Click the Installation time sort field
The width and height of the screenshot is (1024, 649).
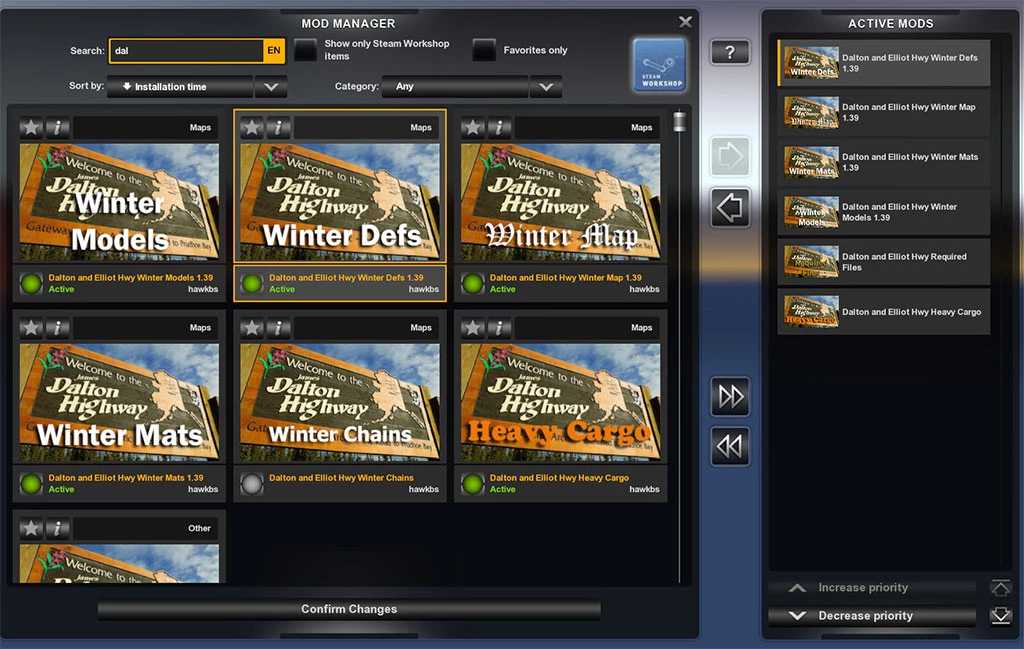pos(180,87)
